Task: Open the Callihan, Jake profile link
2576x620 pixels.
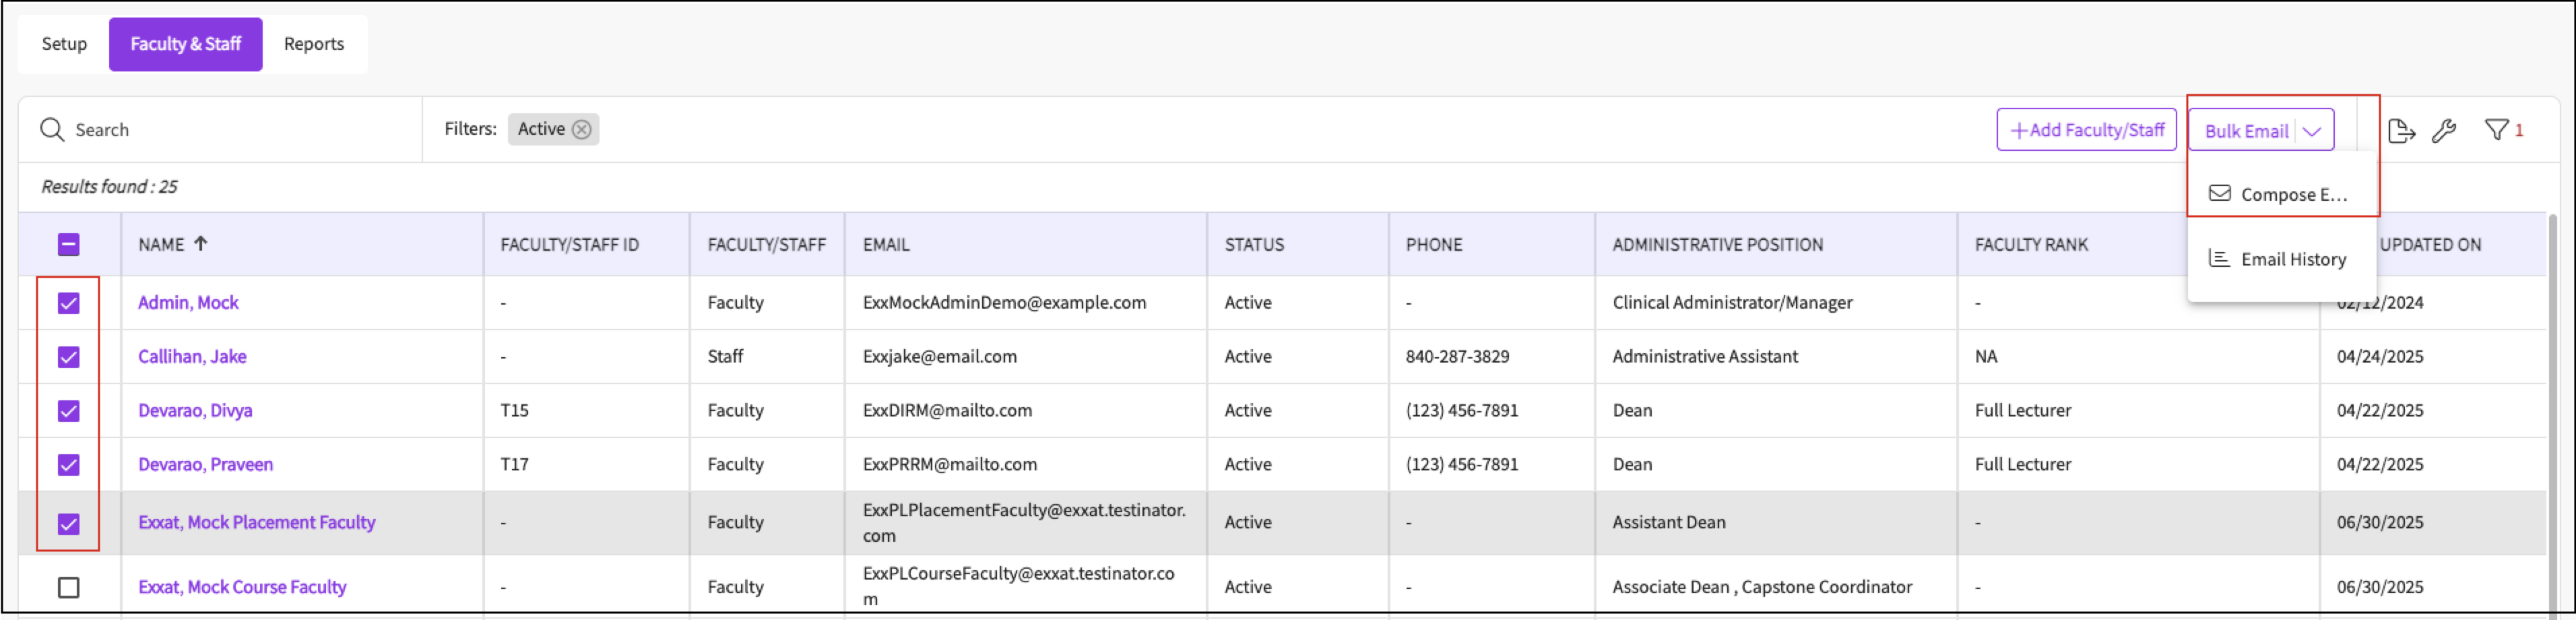Action: (192, 357)
